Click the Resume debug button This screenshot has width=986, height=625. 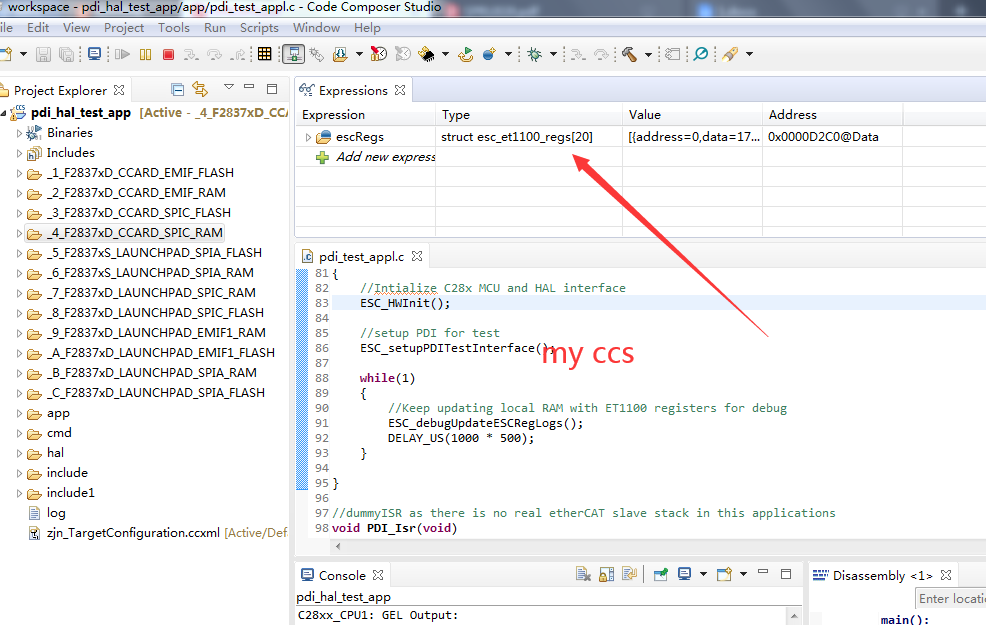(123, 55)
